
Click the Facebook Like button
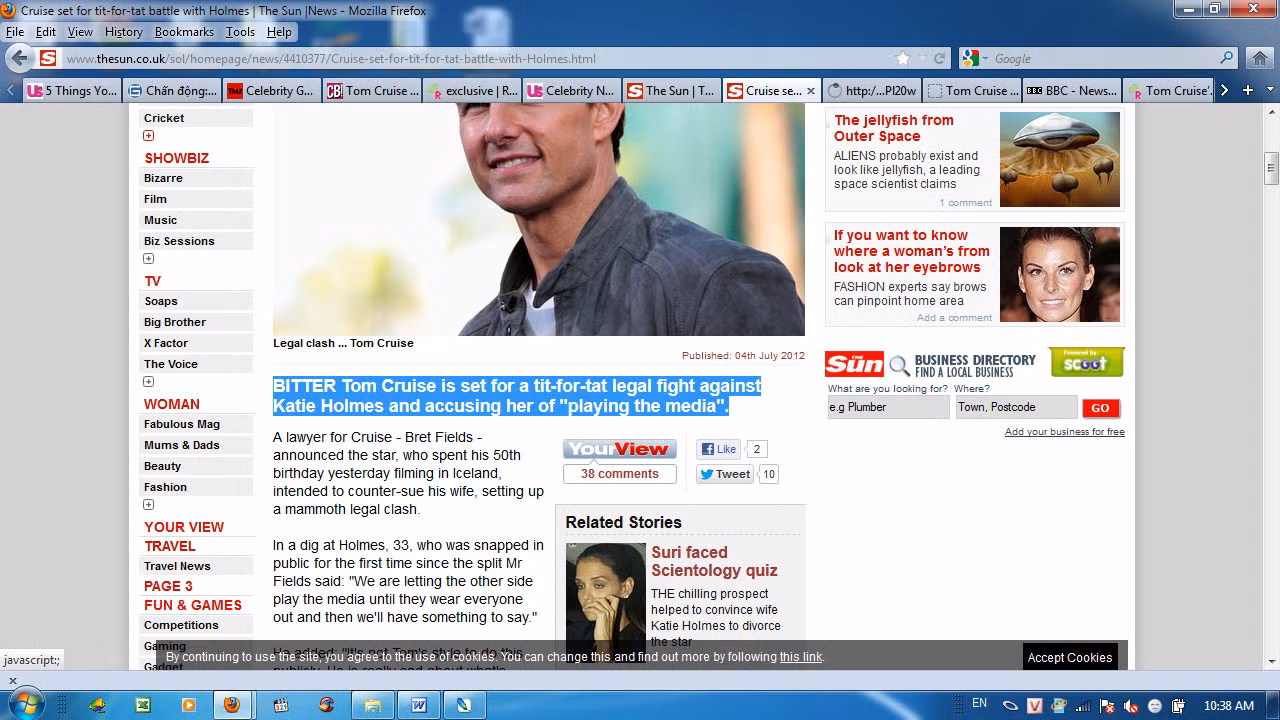(x=719, y=449)
